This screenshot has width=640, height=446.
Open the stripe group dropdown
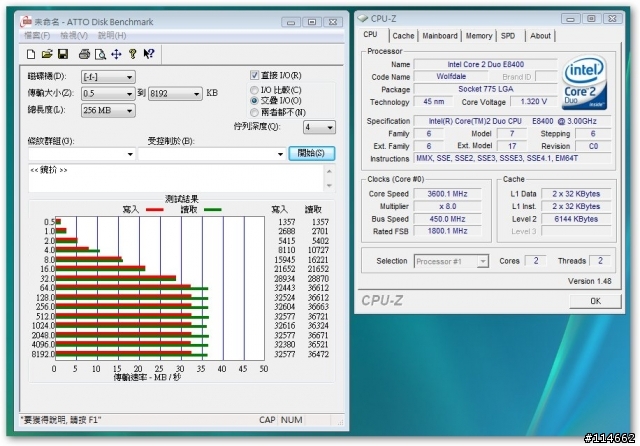82,154
